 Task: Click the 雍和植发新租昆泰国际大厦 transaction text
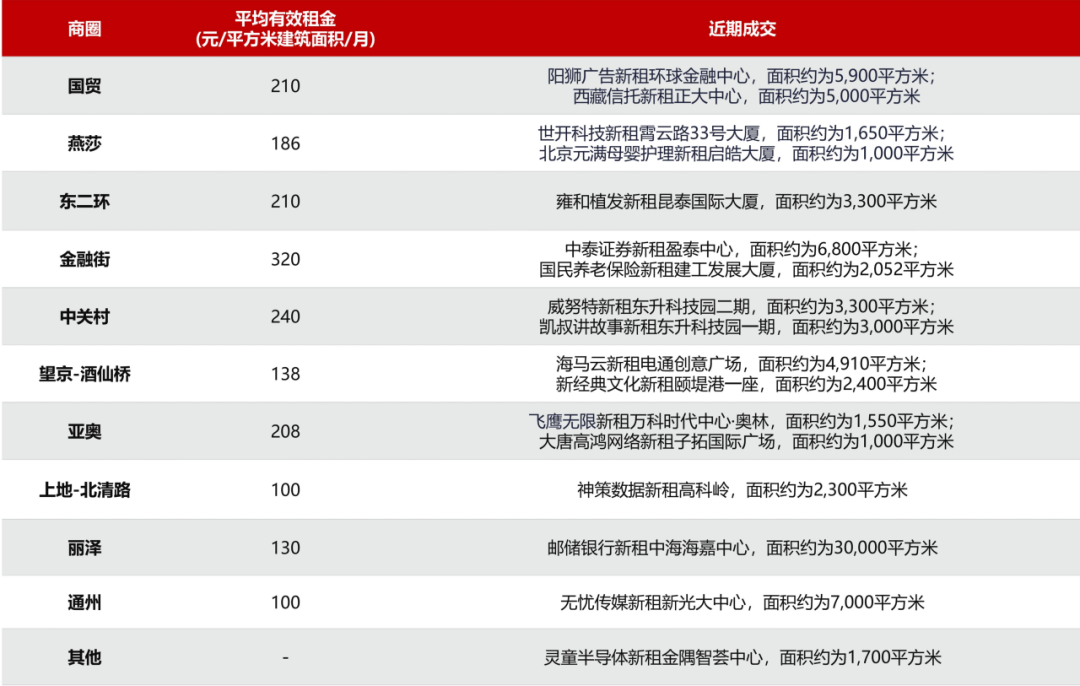[x=747, y=201]
